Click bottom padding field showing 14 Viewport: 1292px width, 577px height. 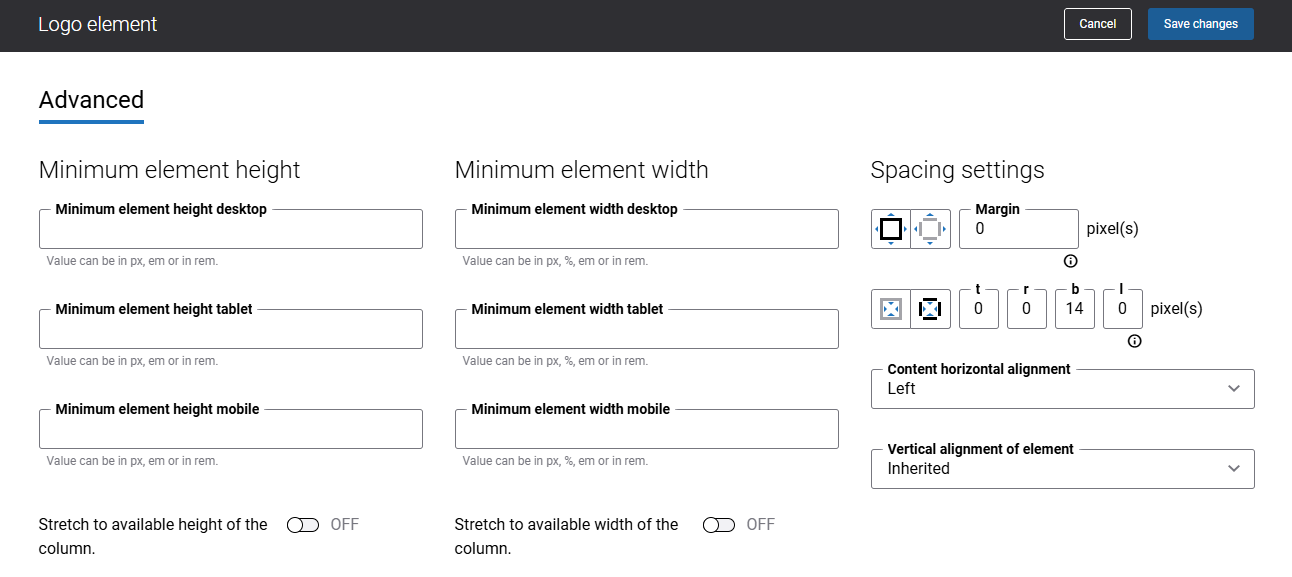click(x=1074, y=309)
